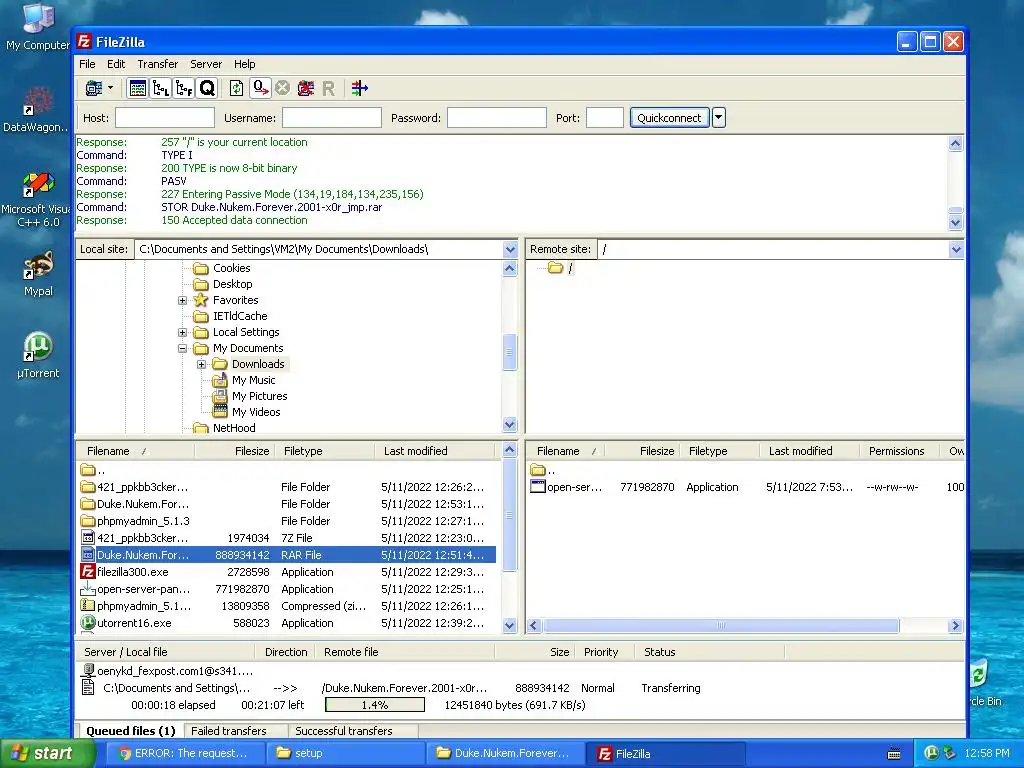Expand the Downloads tree node
1024x768 pixels.
tap(201, 364)
